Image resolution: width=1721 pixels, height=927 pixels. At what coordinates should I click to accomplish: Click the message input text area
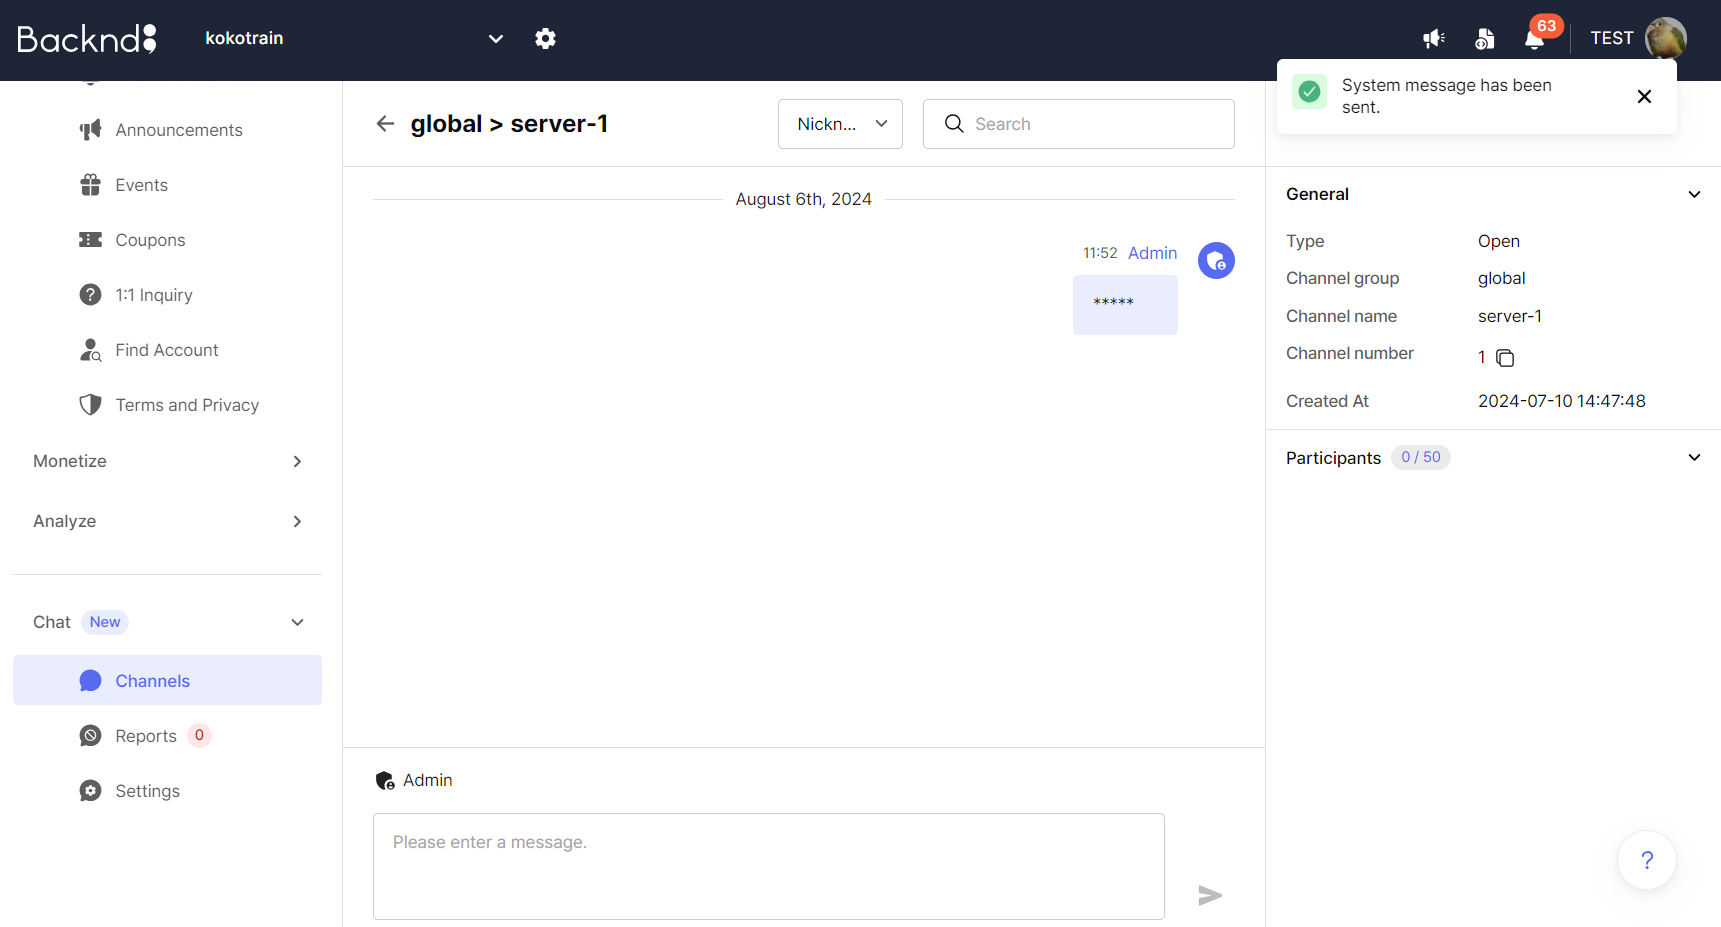point(768,866)
